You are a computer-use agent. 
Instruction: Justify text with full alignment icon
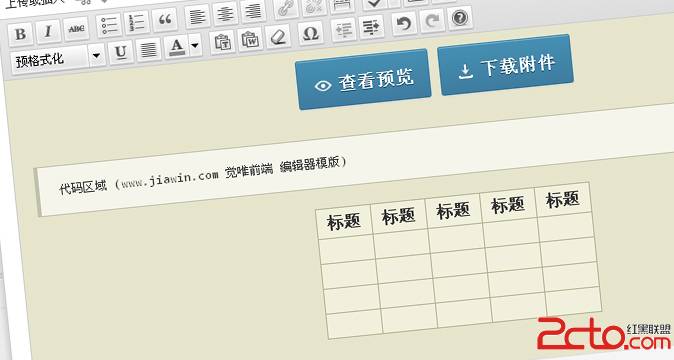(149, 49)
